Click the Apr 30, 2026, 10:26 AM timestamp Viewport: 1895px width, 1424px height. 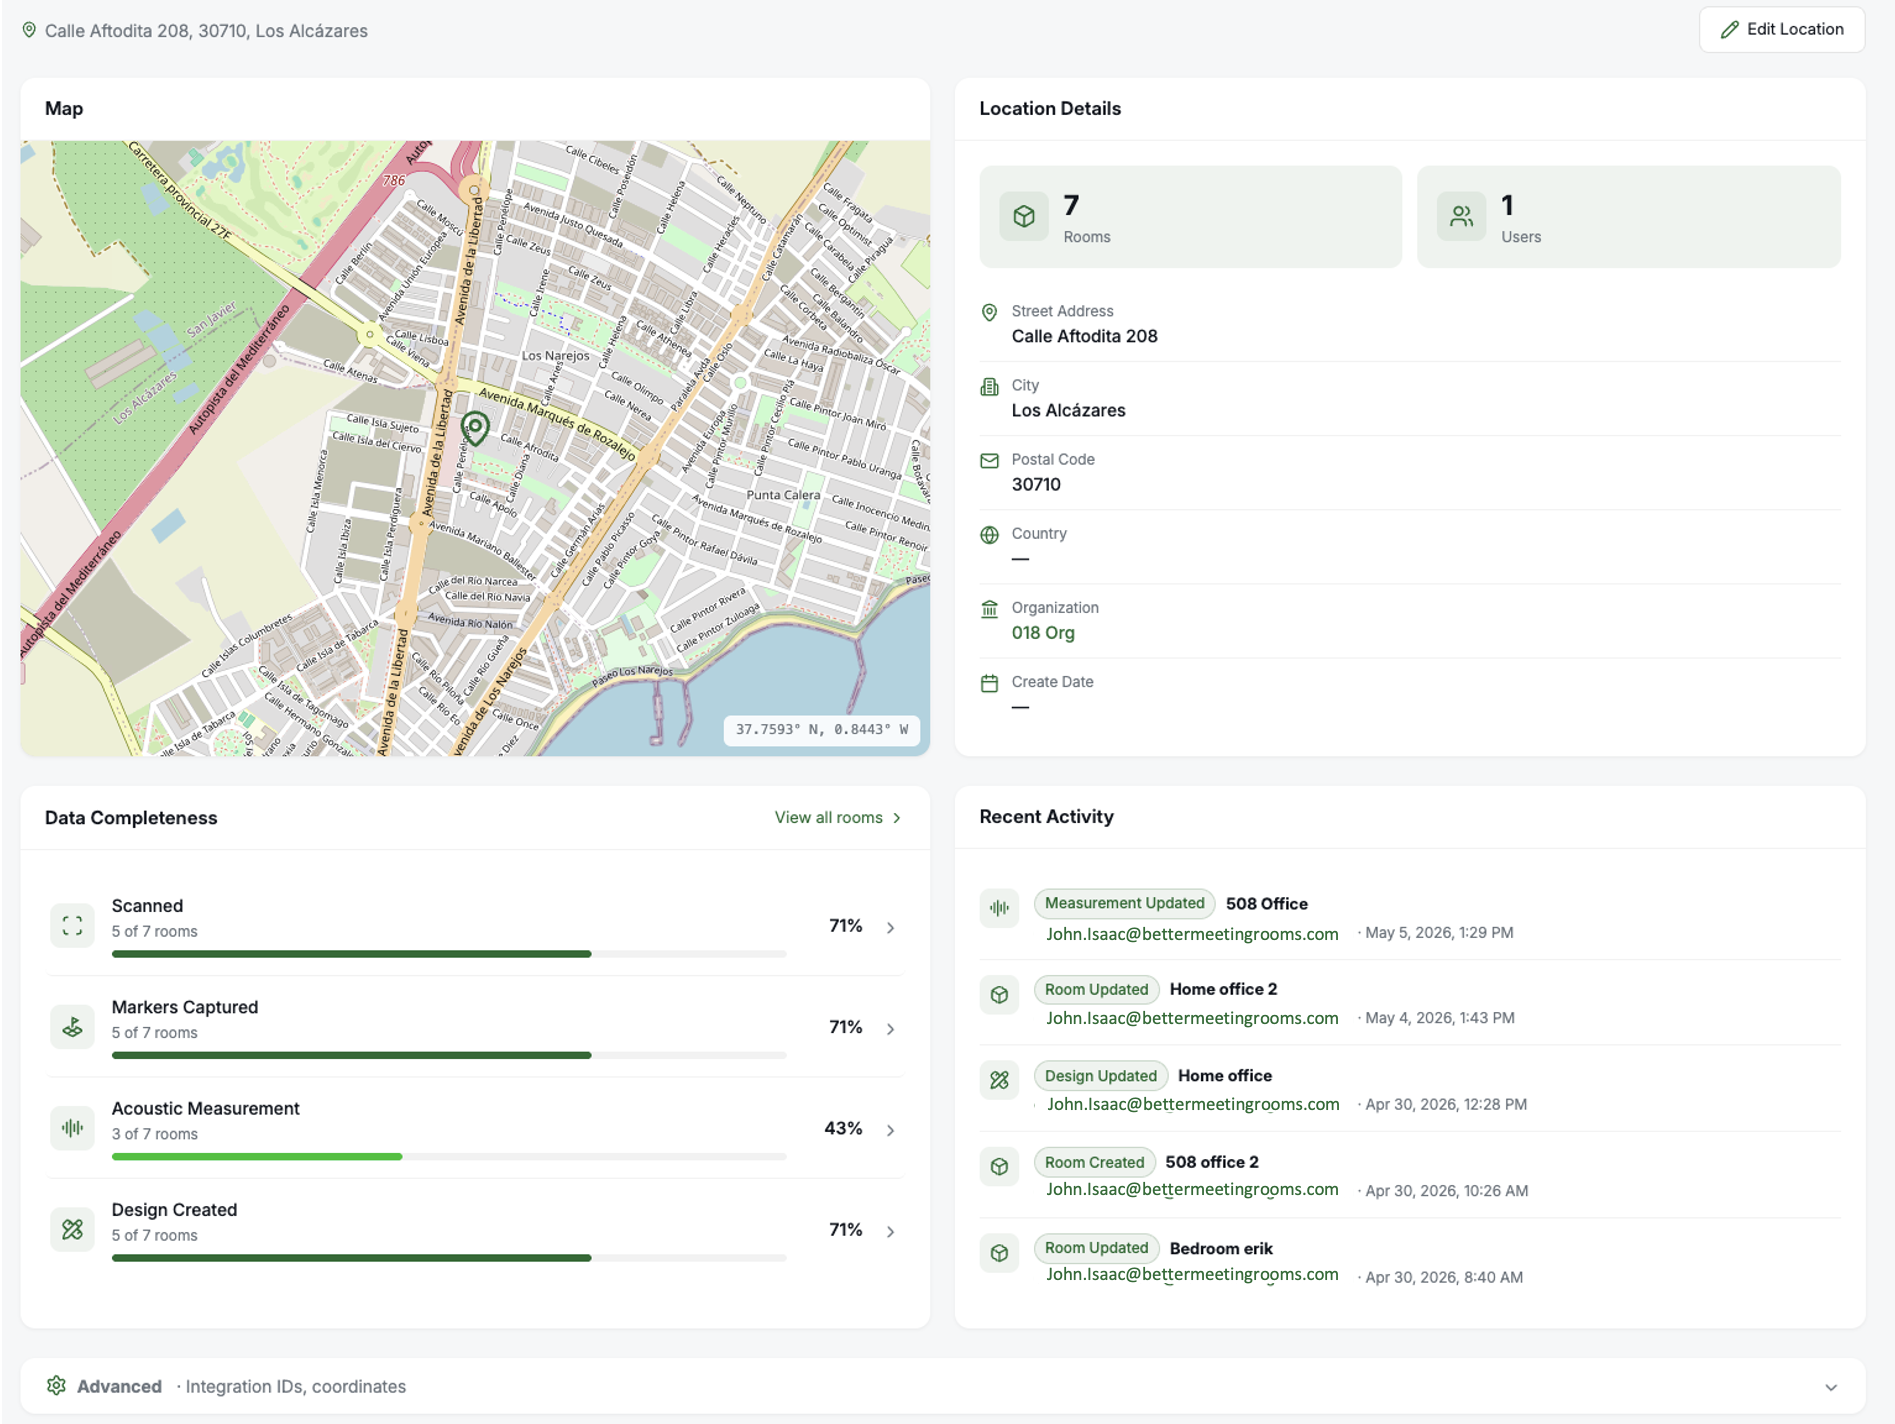tap(1446, 1190)
